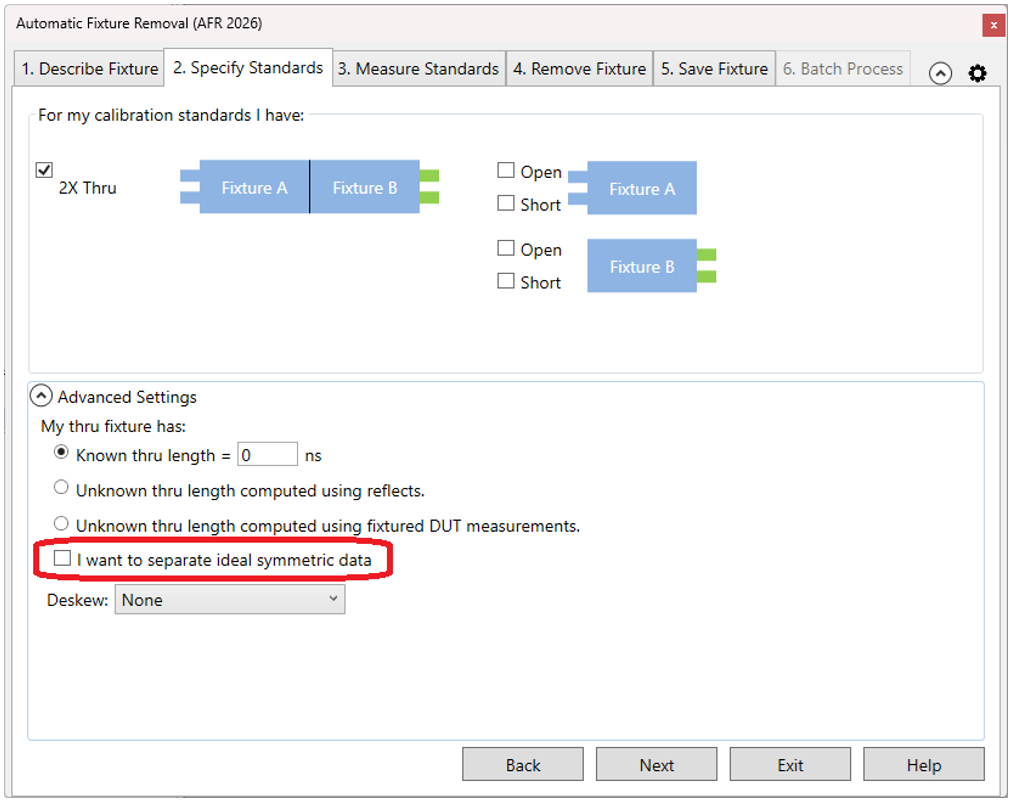Select Unknown thru length computed using reflects
1011x800 pixels.
62,489
